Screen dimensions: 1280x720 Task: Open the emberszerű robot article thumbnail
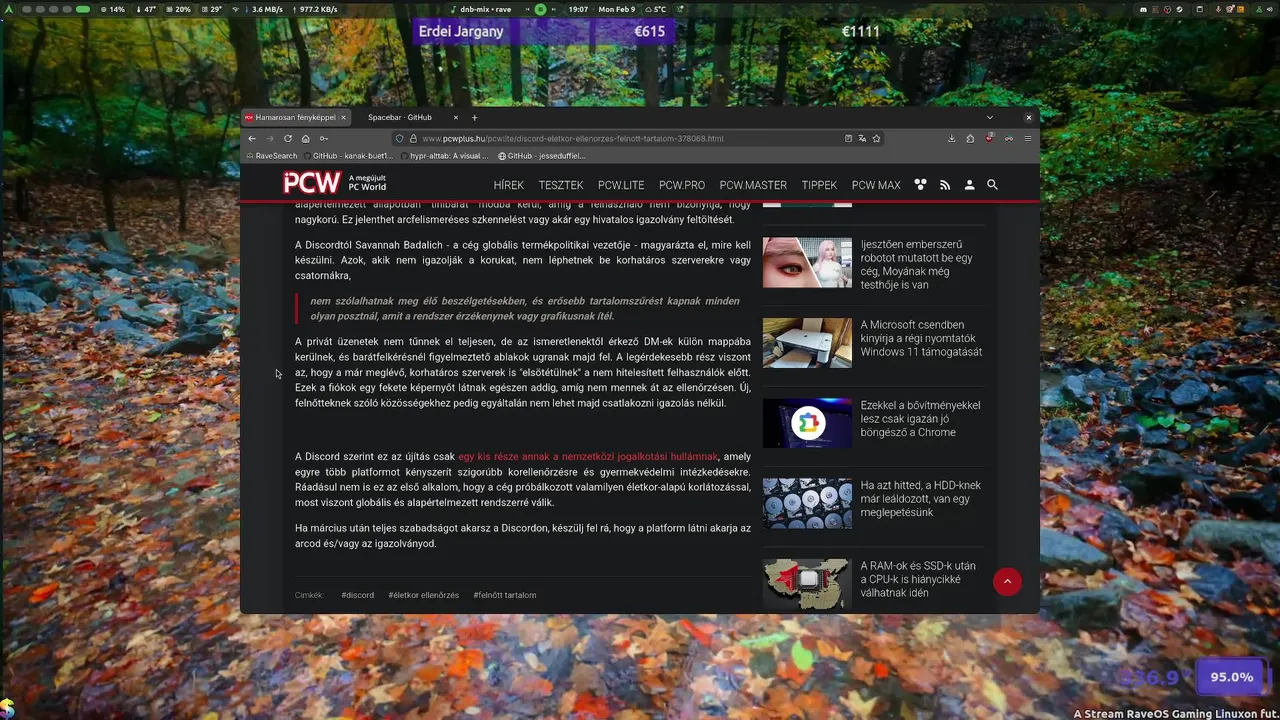[807, 262]
